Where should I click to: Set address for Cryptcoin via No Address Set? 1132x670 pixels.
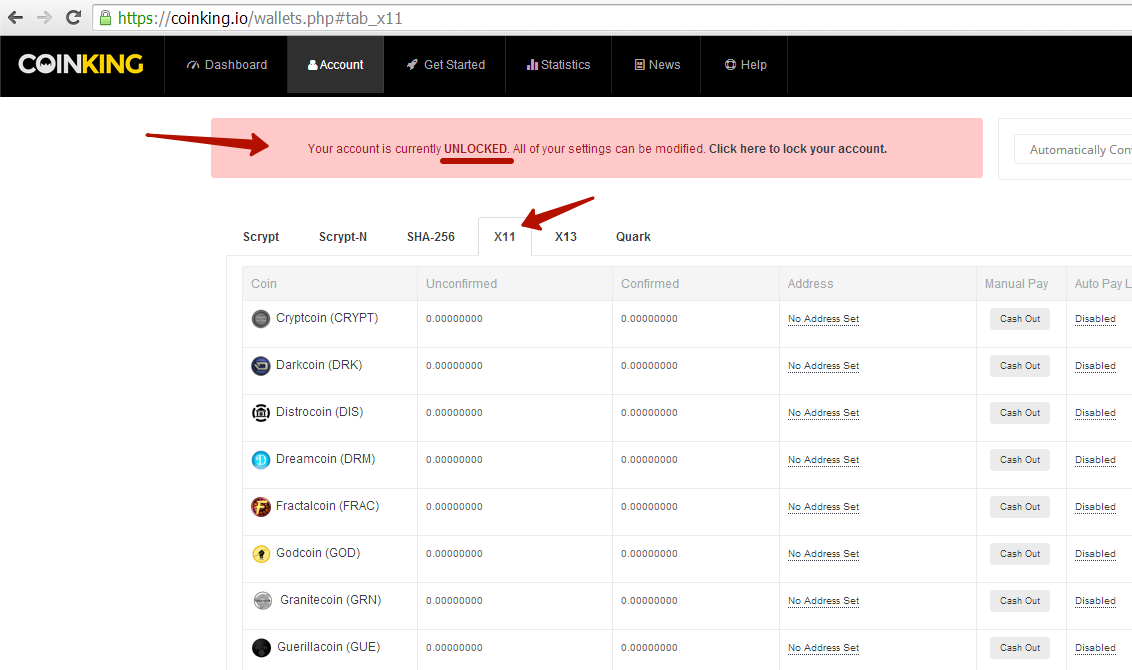[x=823, y=318]
